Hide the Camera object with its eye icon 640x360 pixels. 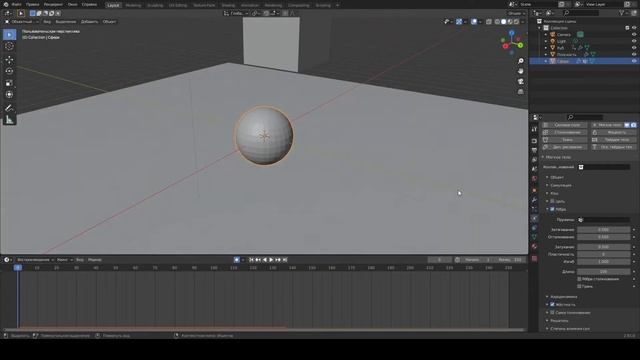[x=634, y=35]
